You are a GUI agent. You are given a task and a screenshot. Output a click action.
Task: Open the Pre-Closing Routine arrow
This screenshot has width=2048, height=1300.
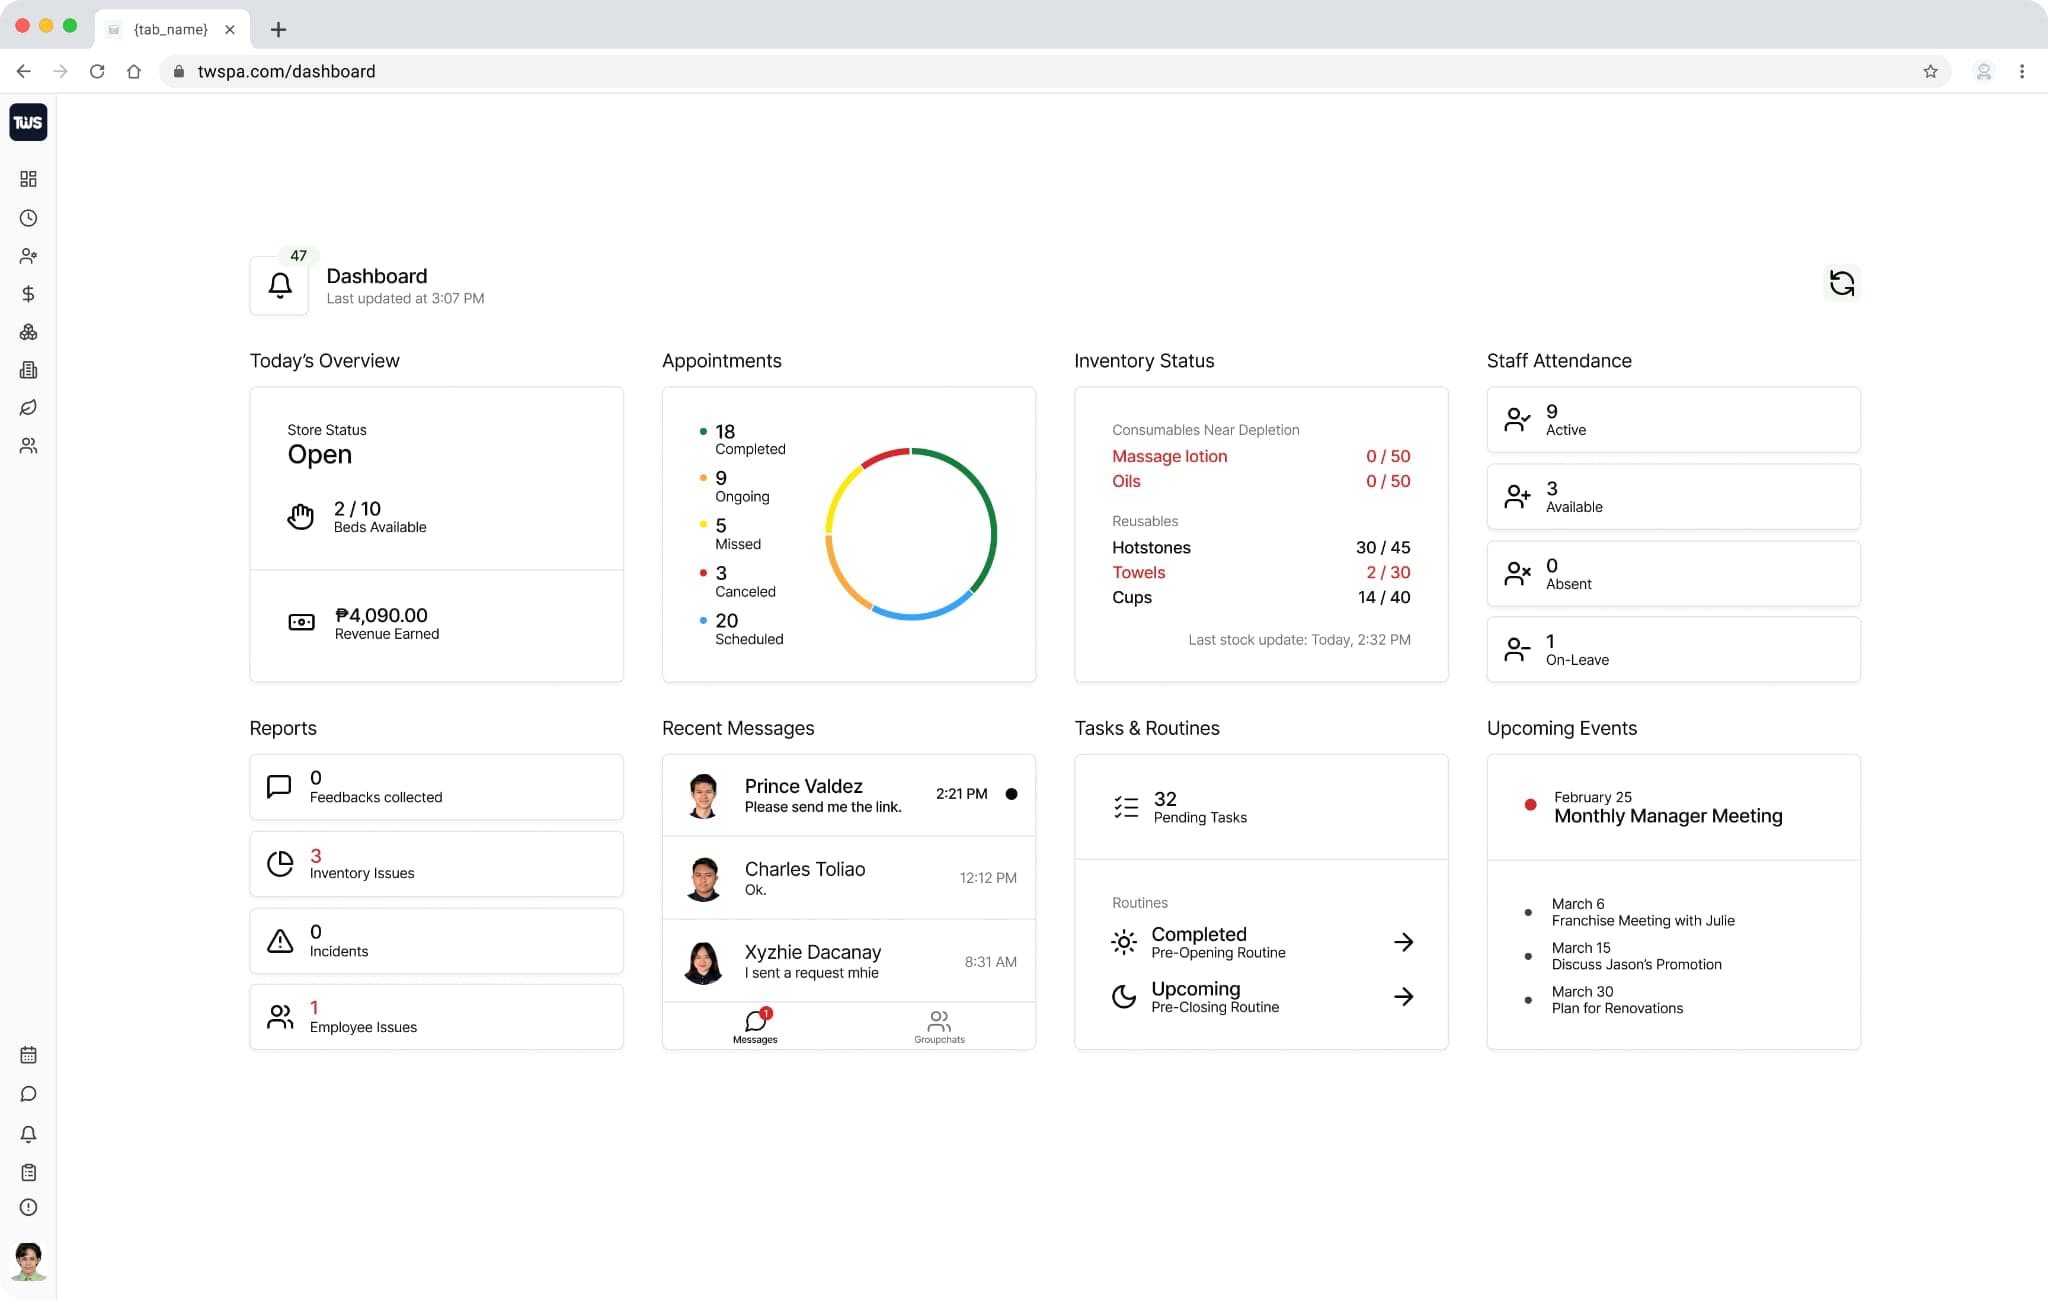click(x=1403, y=996)
